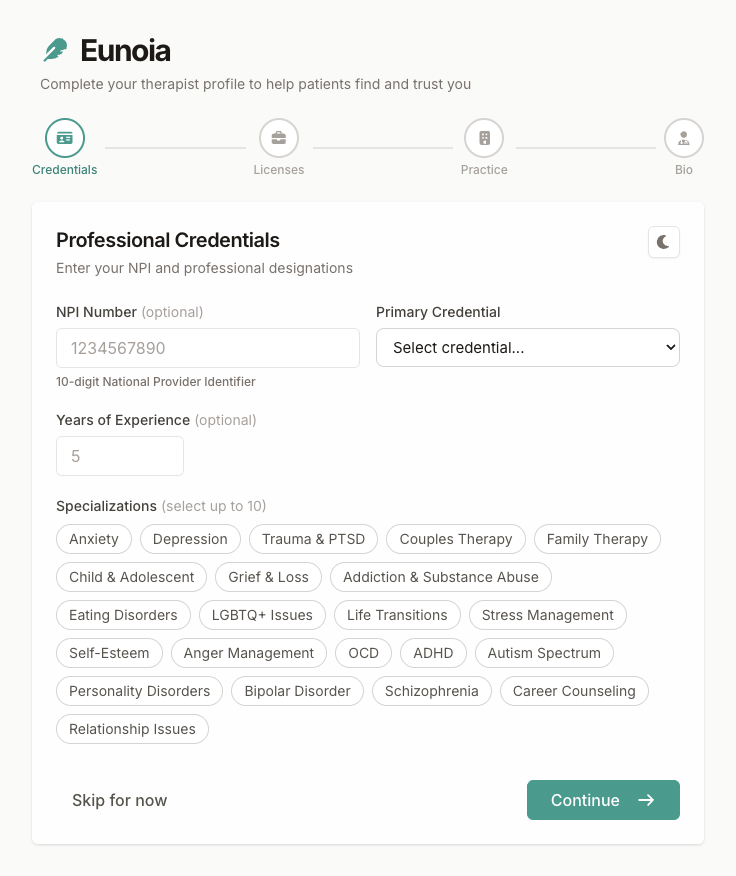Open the Bio step person icon
This screenshot has height=876, width=736.
683,138
